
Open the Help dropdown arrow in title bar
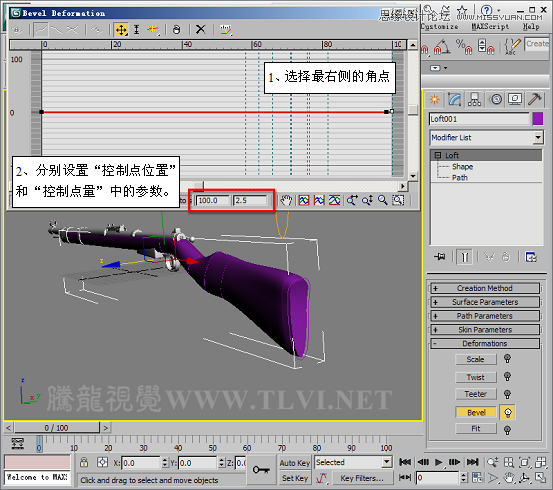point(498,11)
